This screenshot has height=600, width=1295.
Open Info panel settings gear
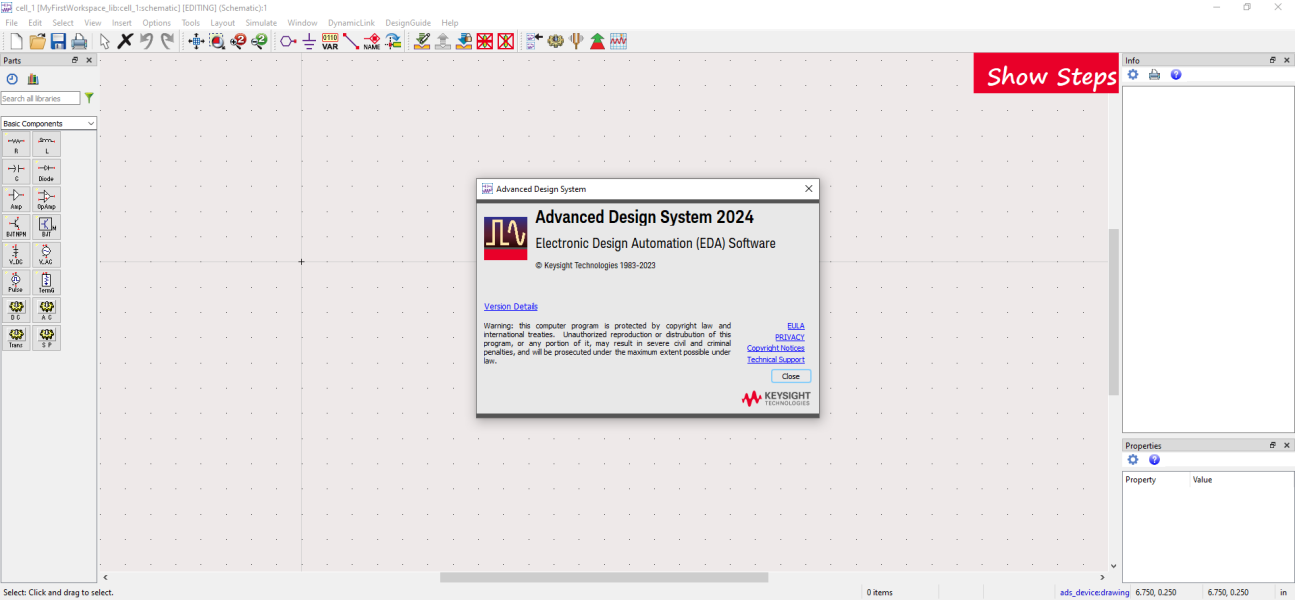(1133, 75)
